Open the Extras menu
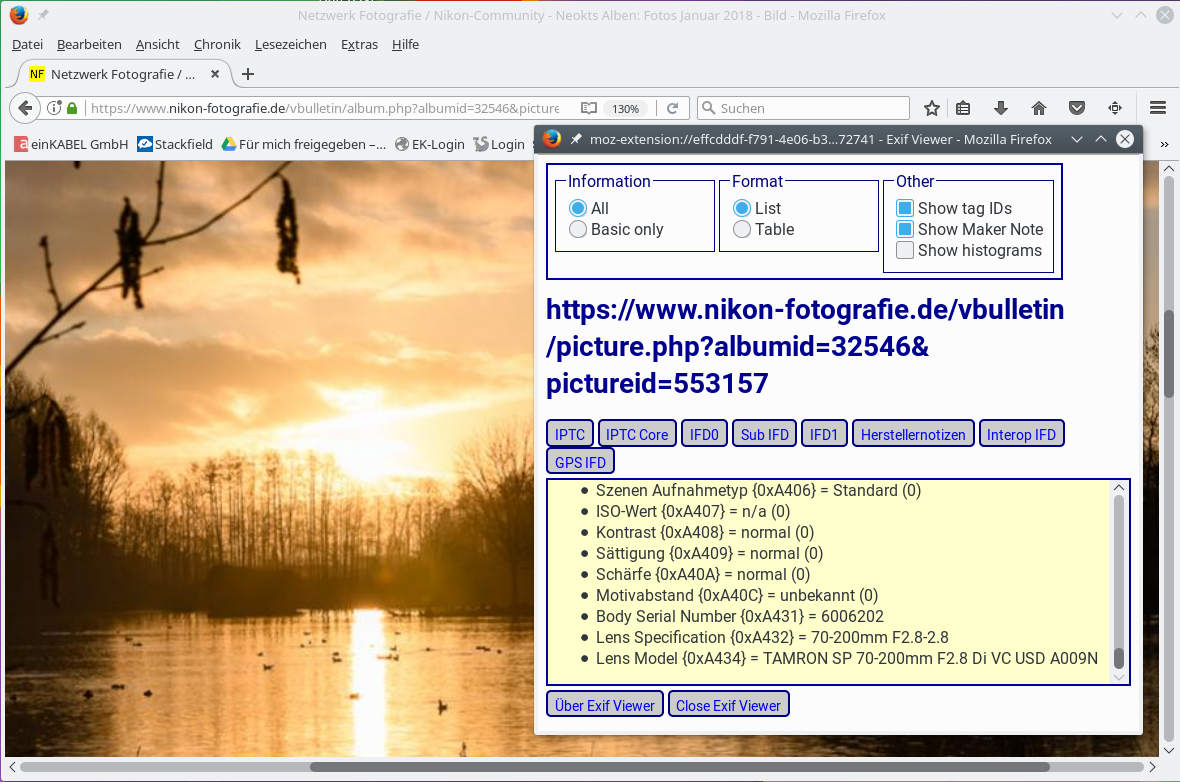Image resolution: width=1180 pixels, height=782 pixels. 359,44
